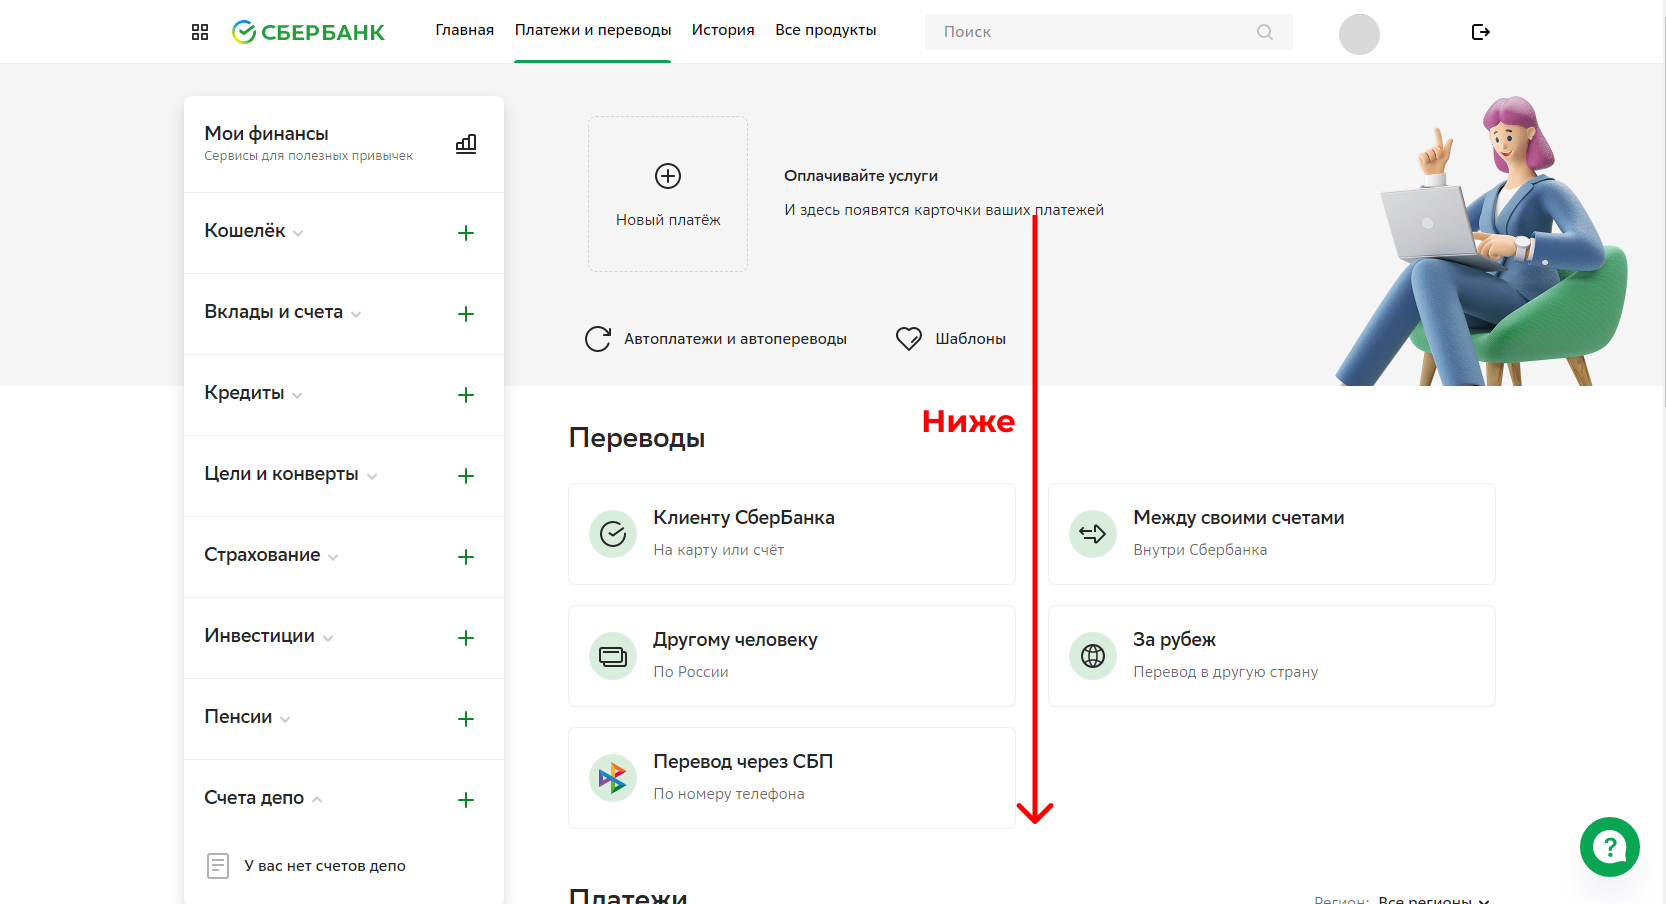Click the plus next to Кредиты
The image size is (1666, 904).
point(466,395)
